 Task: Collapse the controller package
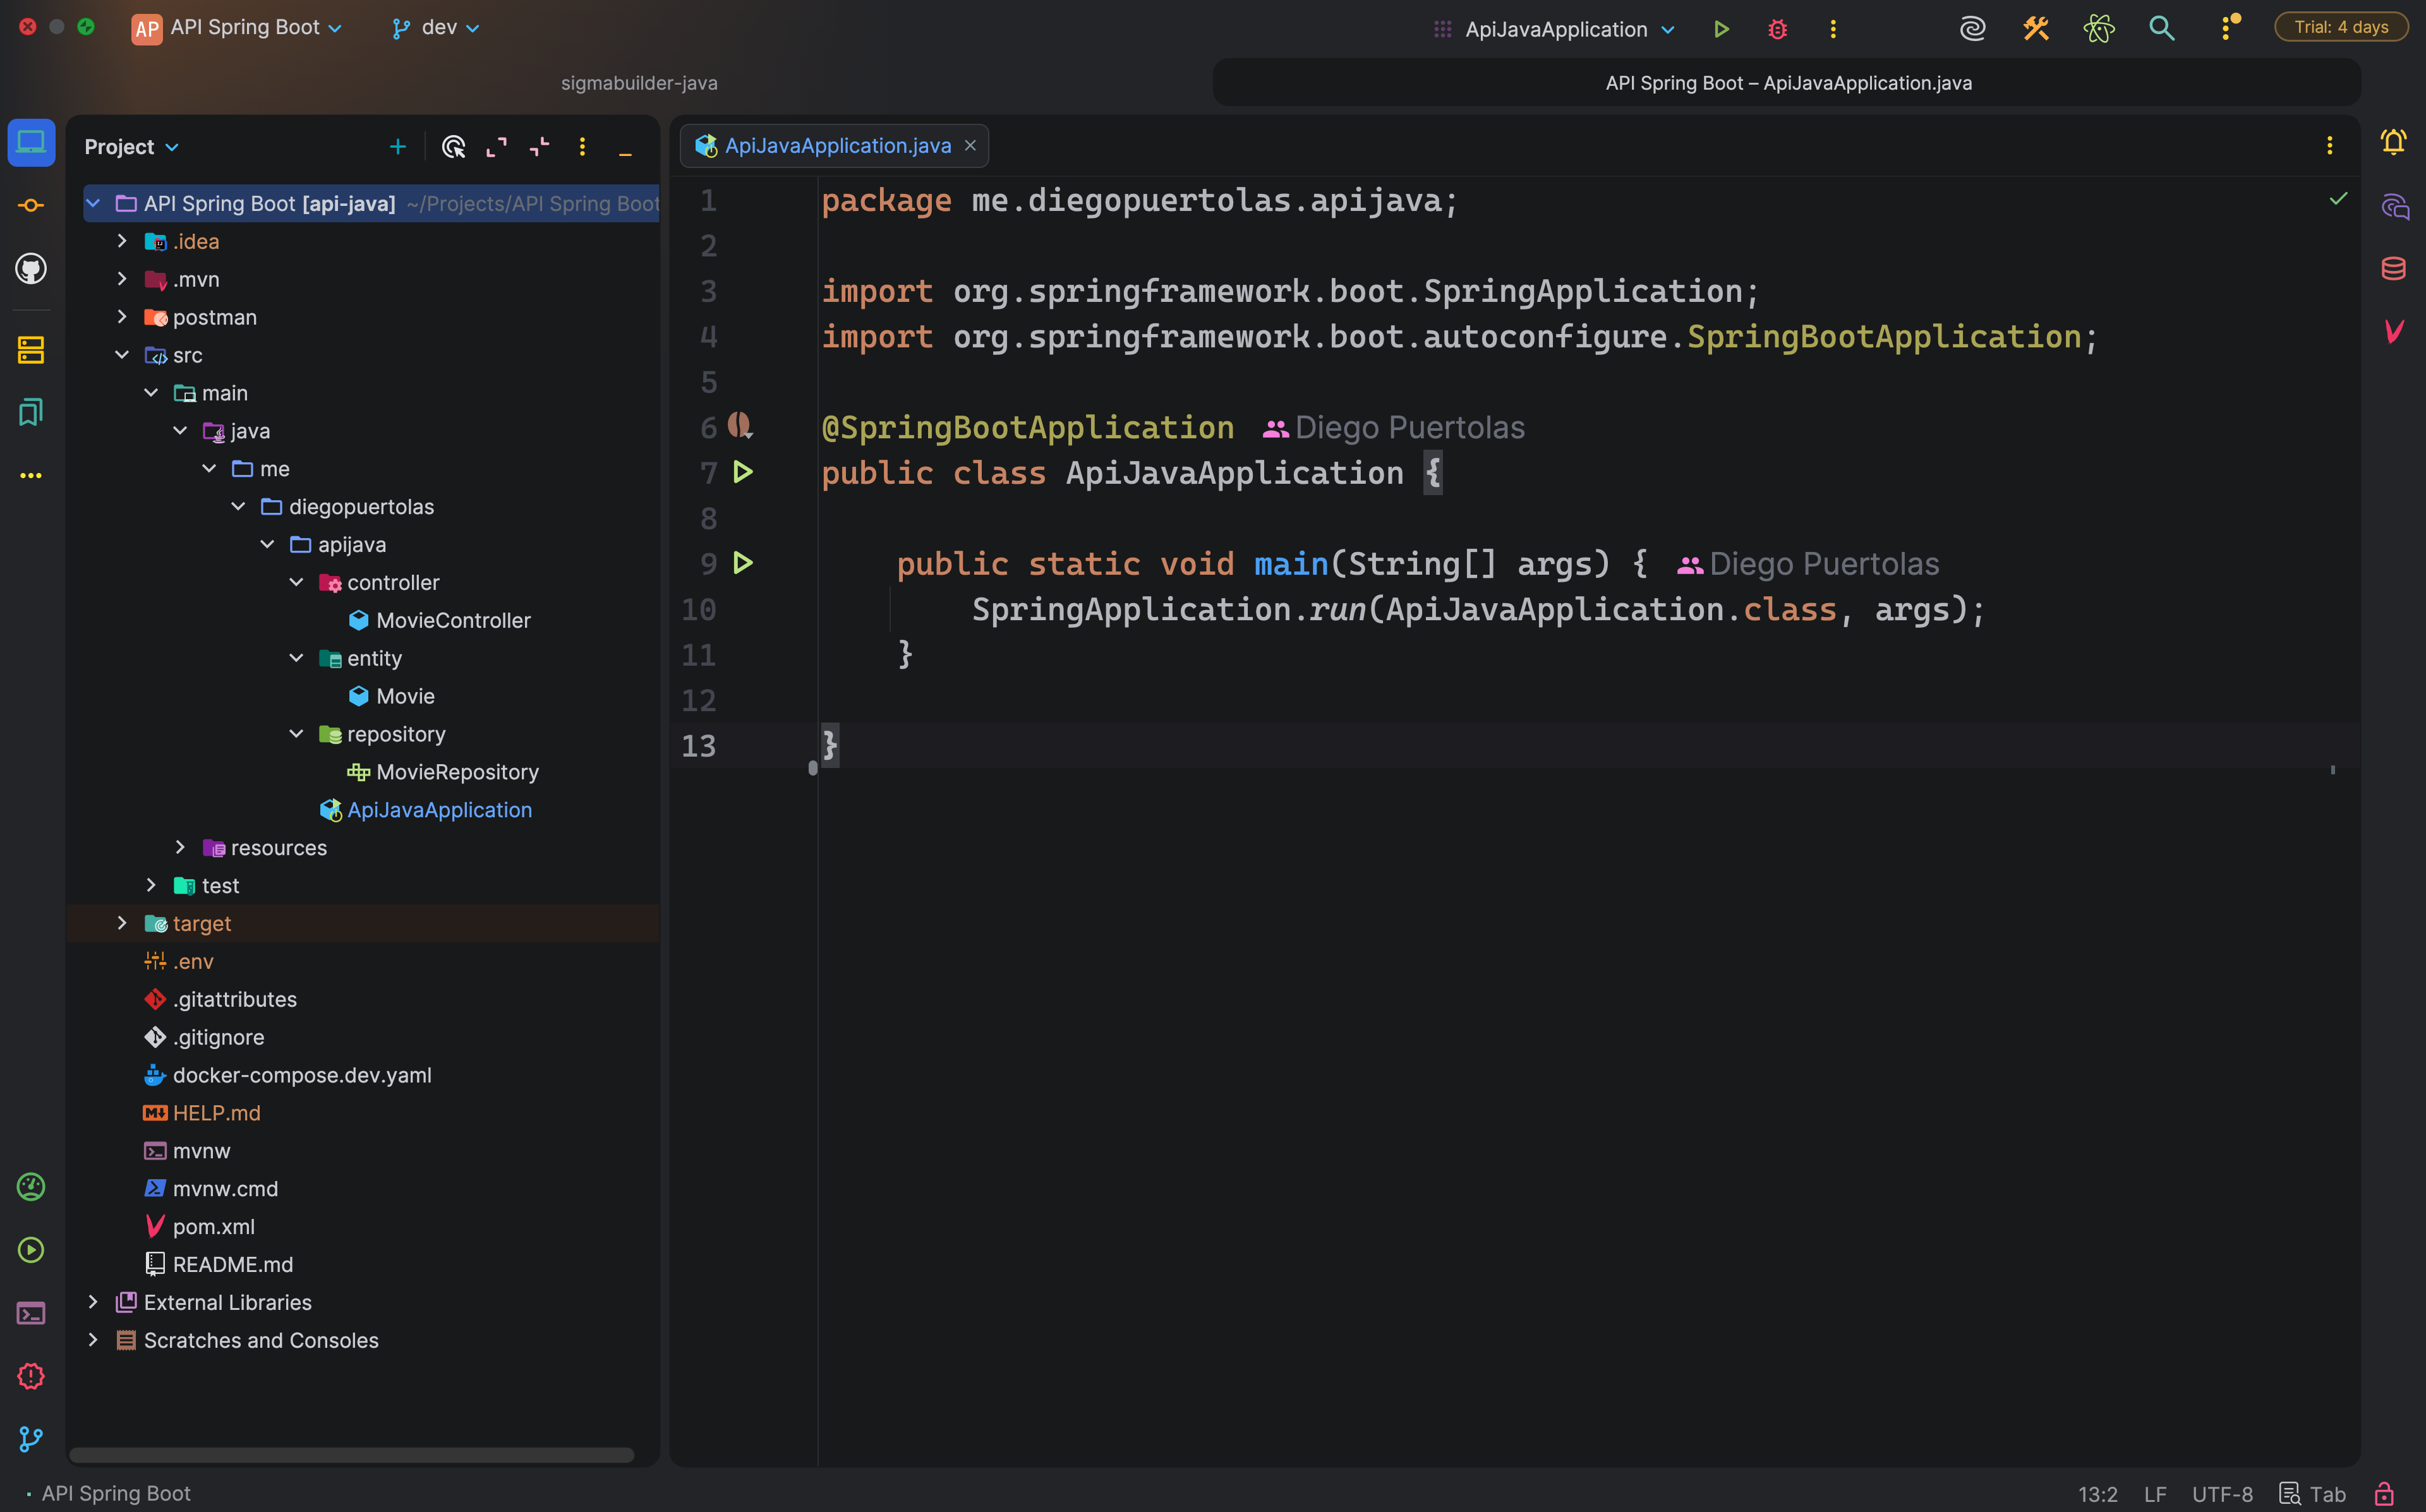pos(296,582)
